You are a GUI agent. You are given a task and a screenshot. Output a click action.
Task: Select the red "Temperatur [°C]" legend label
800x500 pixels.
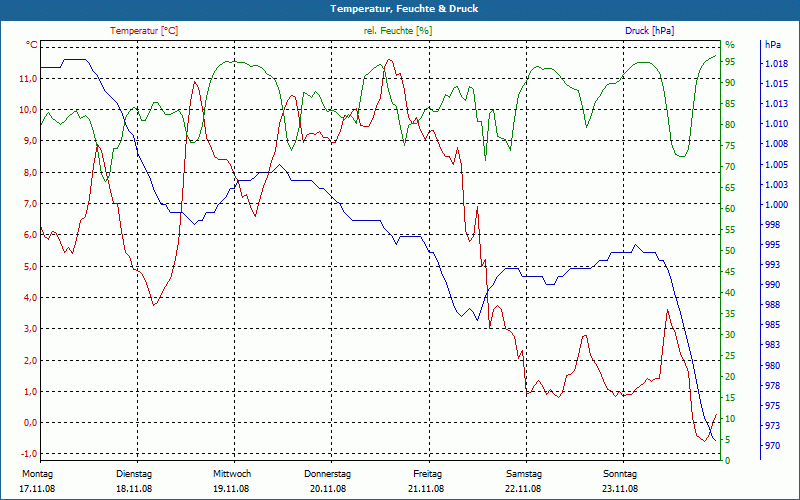144,31
